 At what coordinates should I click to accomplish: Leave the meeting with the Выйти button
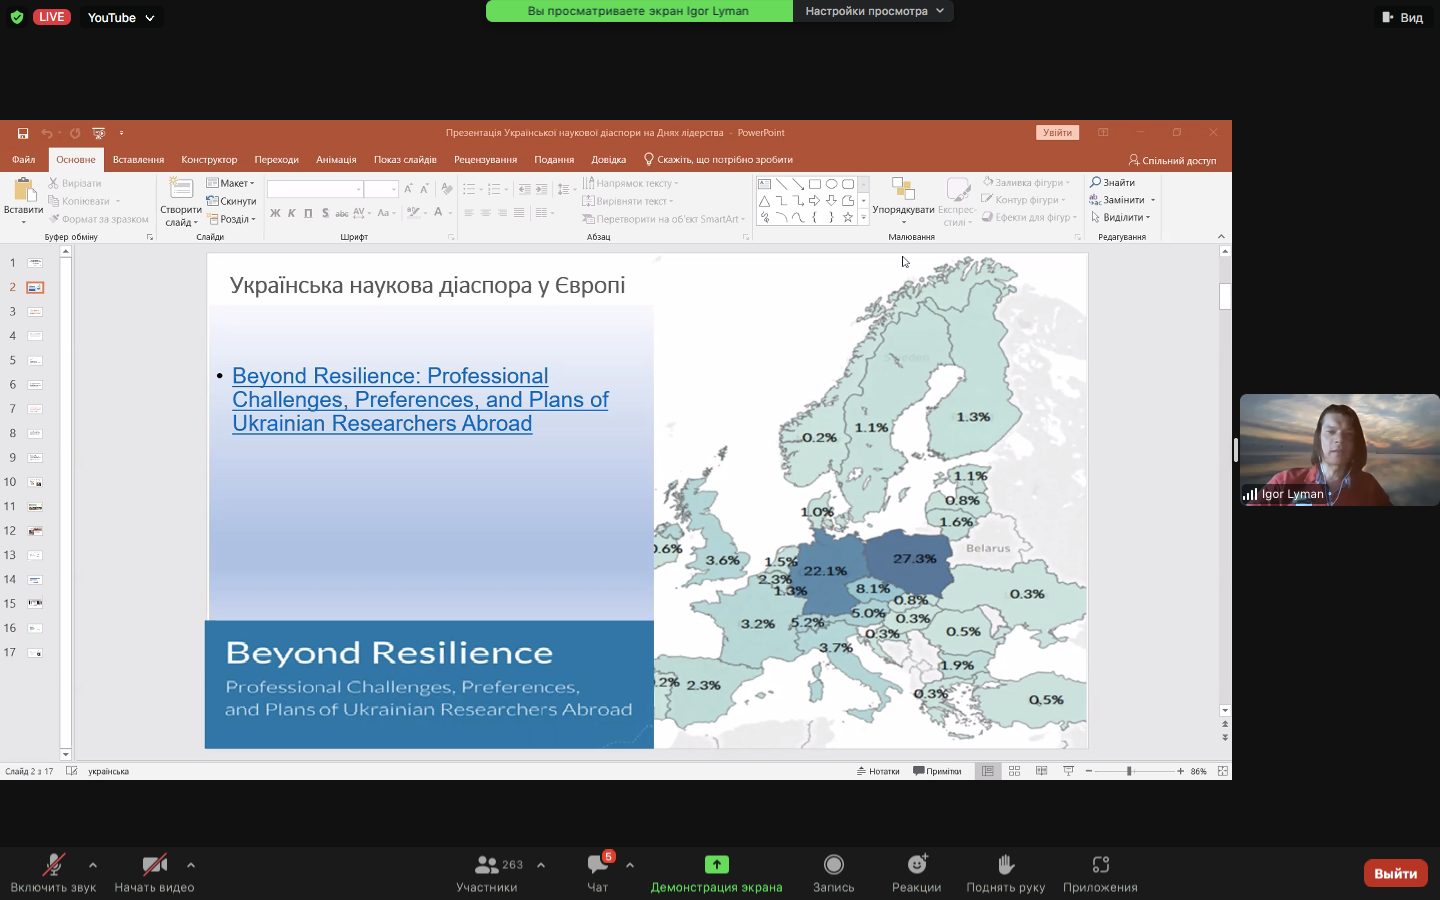tap(1395, 873)
